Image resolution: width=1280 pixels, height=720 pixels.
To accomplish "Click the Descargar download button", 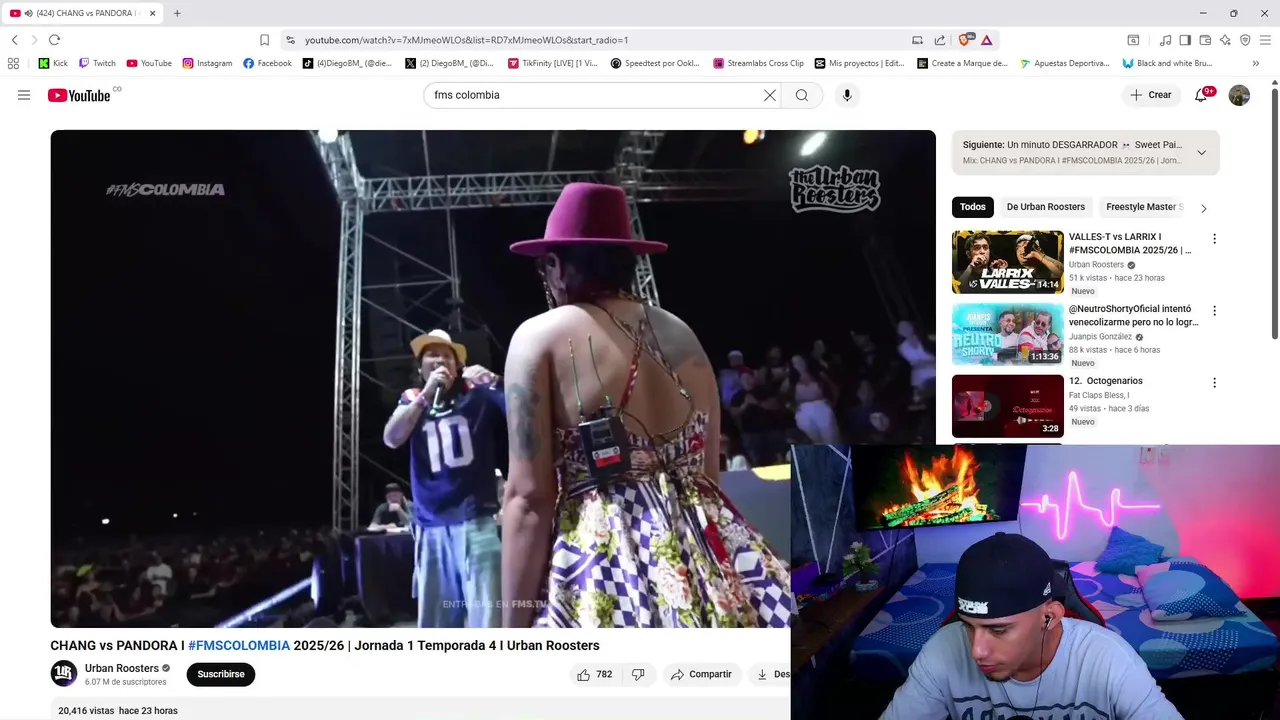I will tap(772, 674).
